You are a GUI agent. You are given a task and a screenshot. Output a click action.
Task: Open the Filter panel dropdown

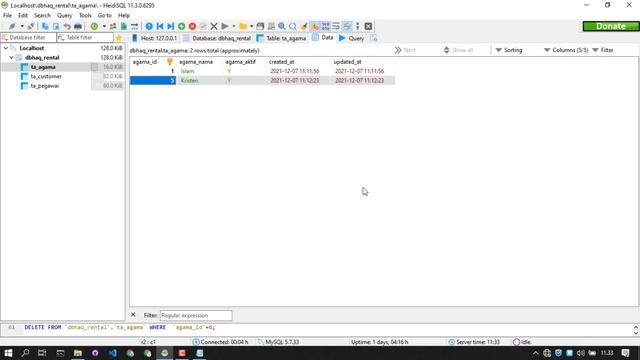[x=602, y=50]
